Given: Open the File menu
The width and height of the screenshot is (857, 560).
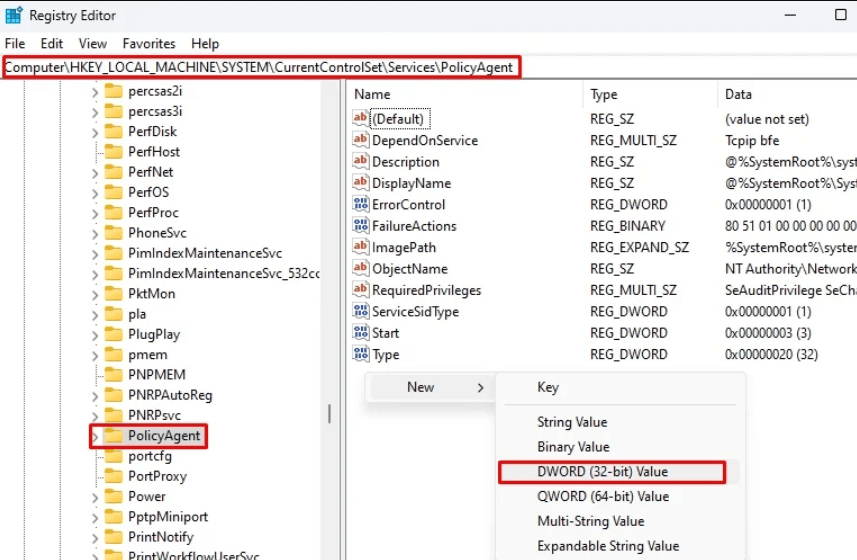Looking at the screenshot, I should (x=15, y=43).
